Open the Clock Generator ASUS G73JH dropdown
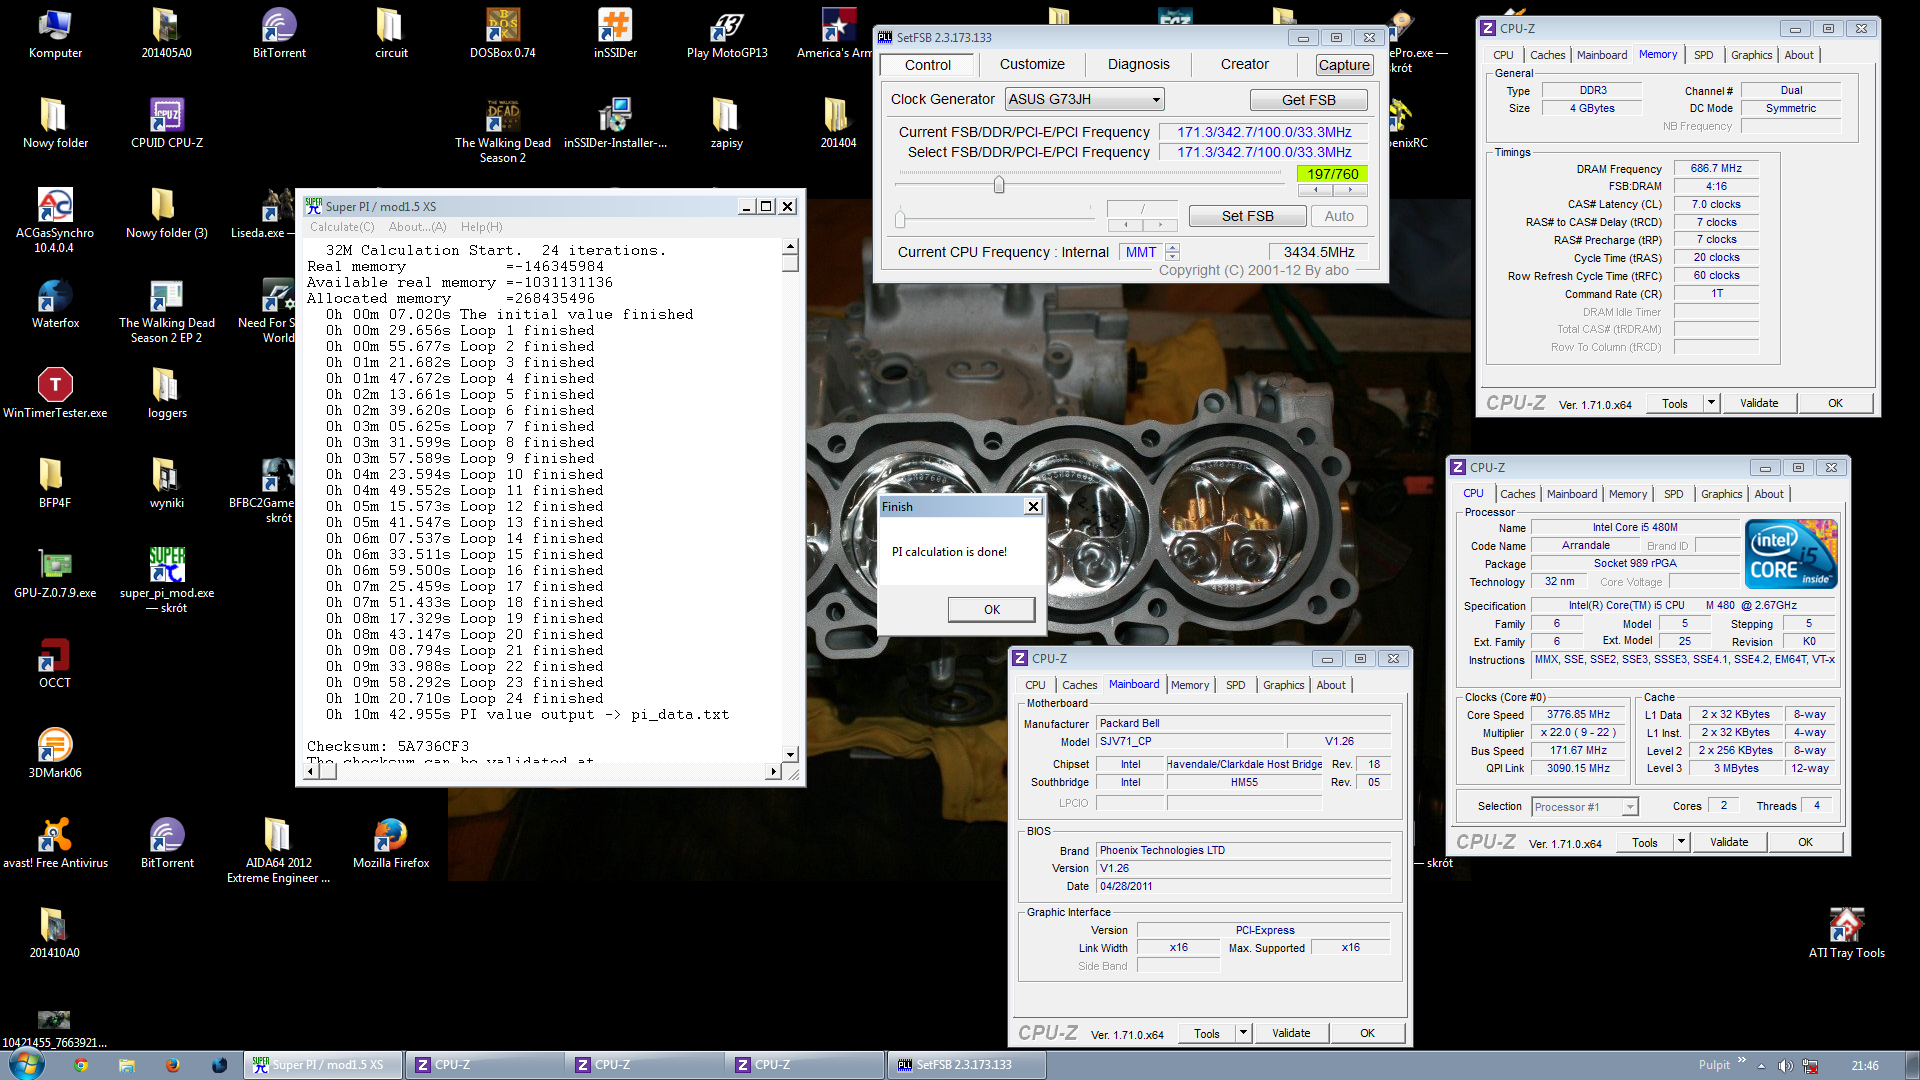The width and height of the screenshot is (1920, 1080). click(1085, 99)
